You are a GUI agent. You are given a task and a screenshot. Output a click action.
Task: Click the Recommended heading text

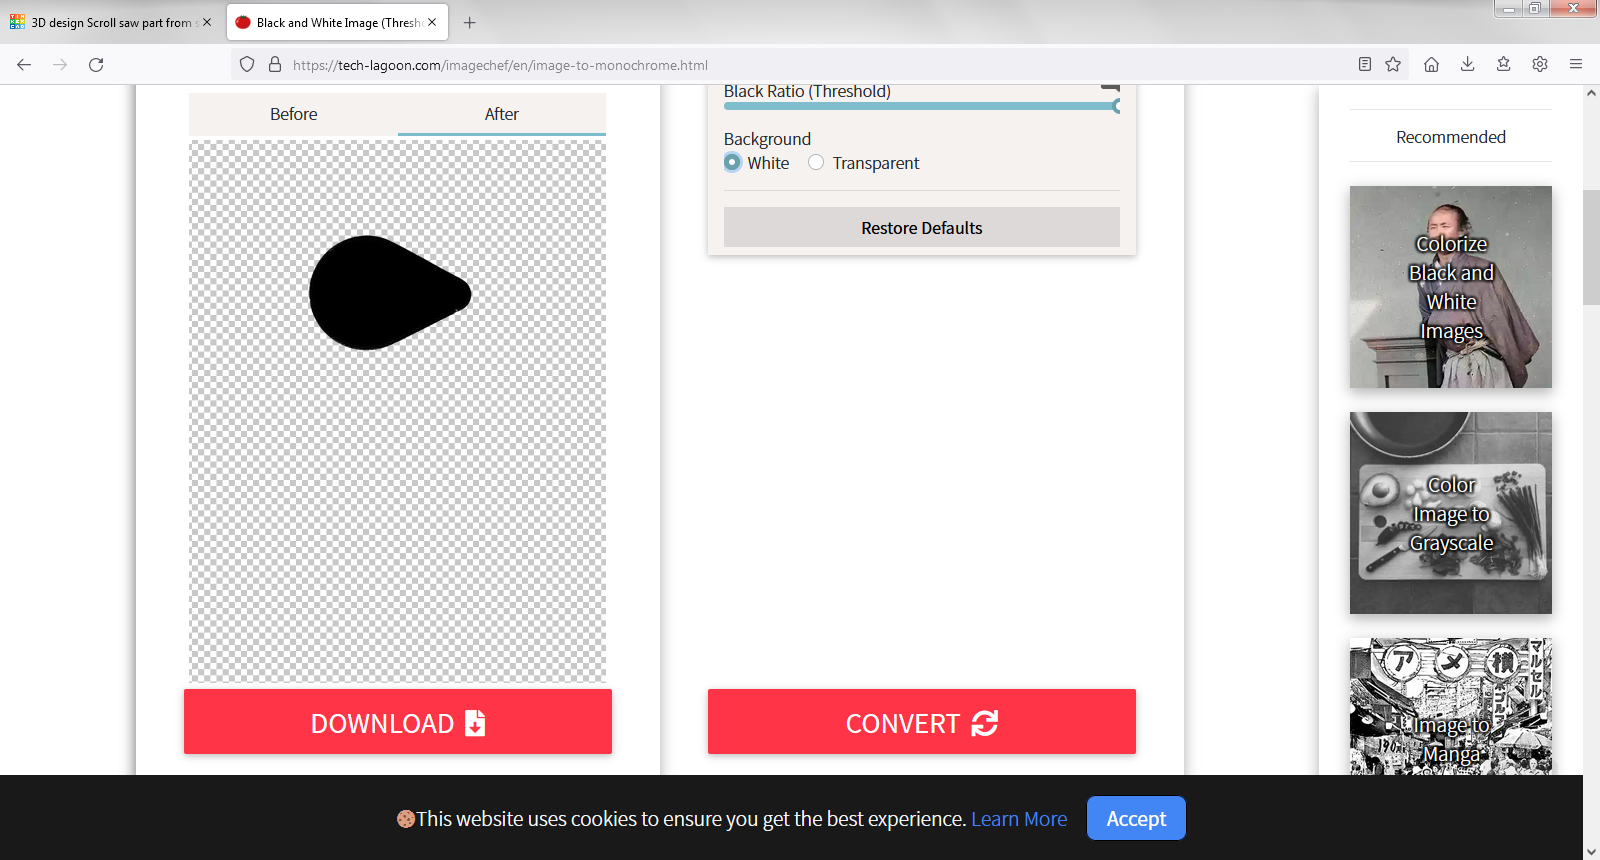coord(1451,137)
